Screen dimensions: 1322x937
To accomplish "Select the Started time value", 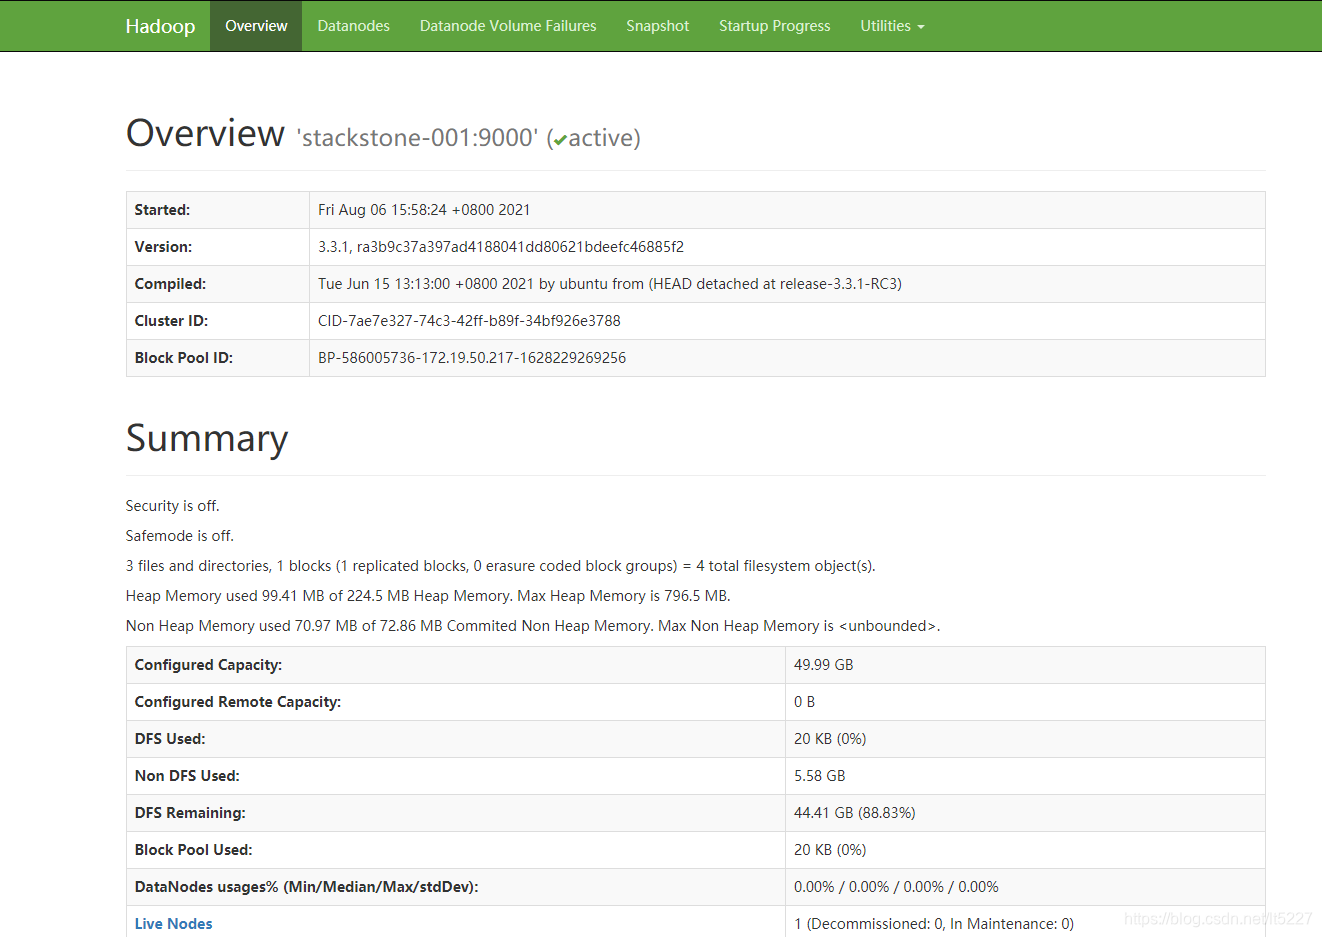I will click(x=424, y=210).
